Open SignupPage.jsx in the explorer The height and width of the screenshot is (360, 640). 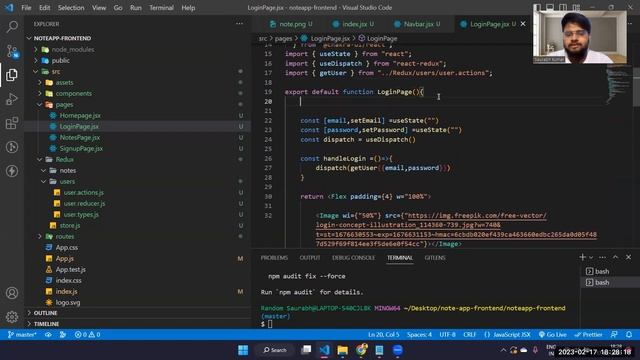click(x=81, y=149)
